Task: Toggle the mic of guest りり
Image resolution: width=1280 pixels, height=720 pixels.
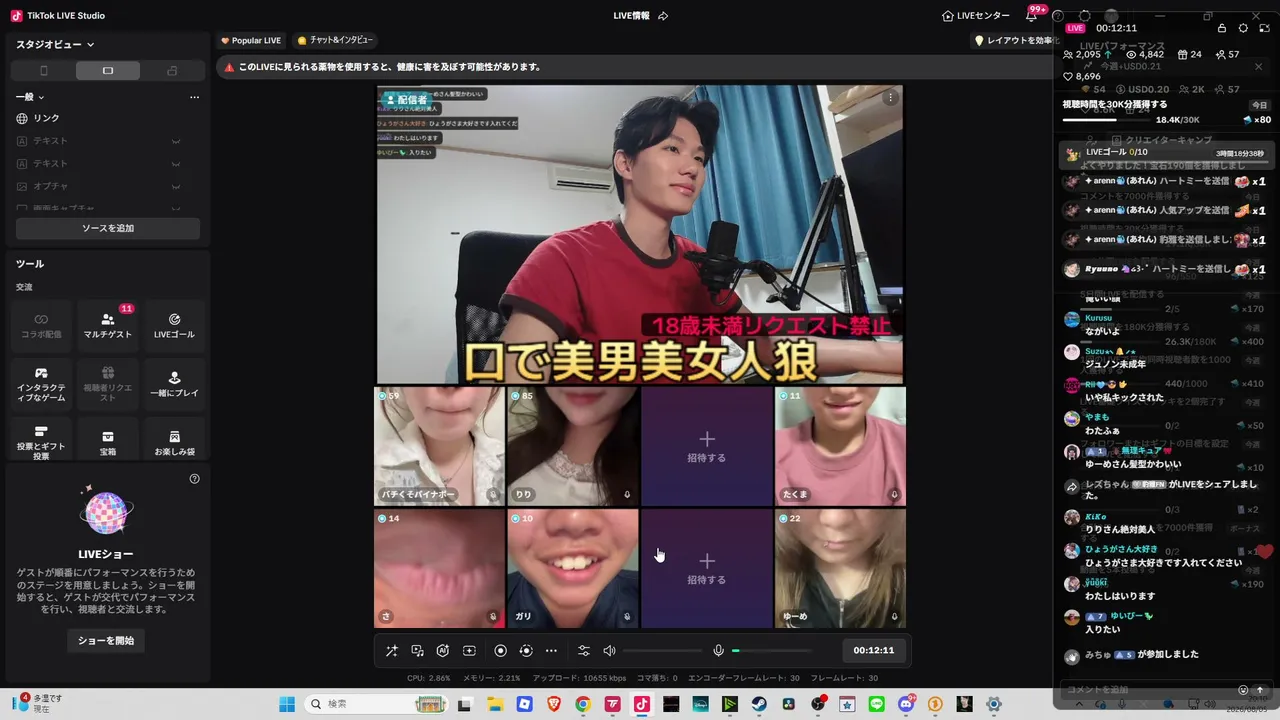Action: click(x=627, y=495)
